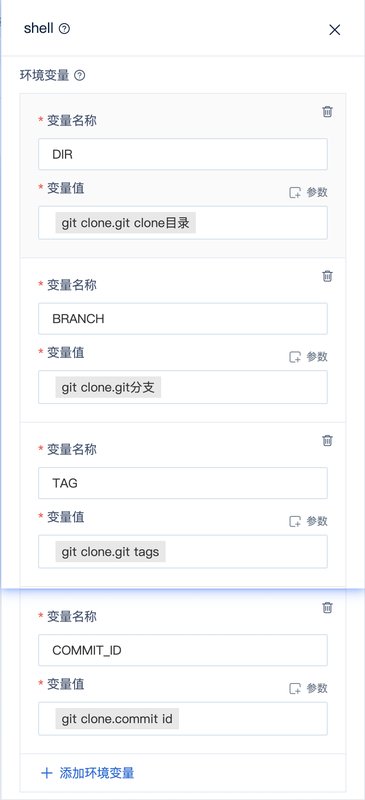Click the 添加环境变量 link

point(87,772)
